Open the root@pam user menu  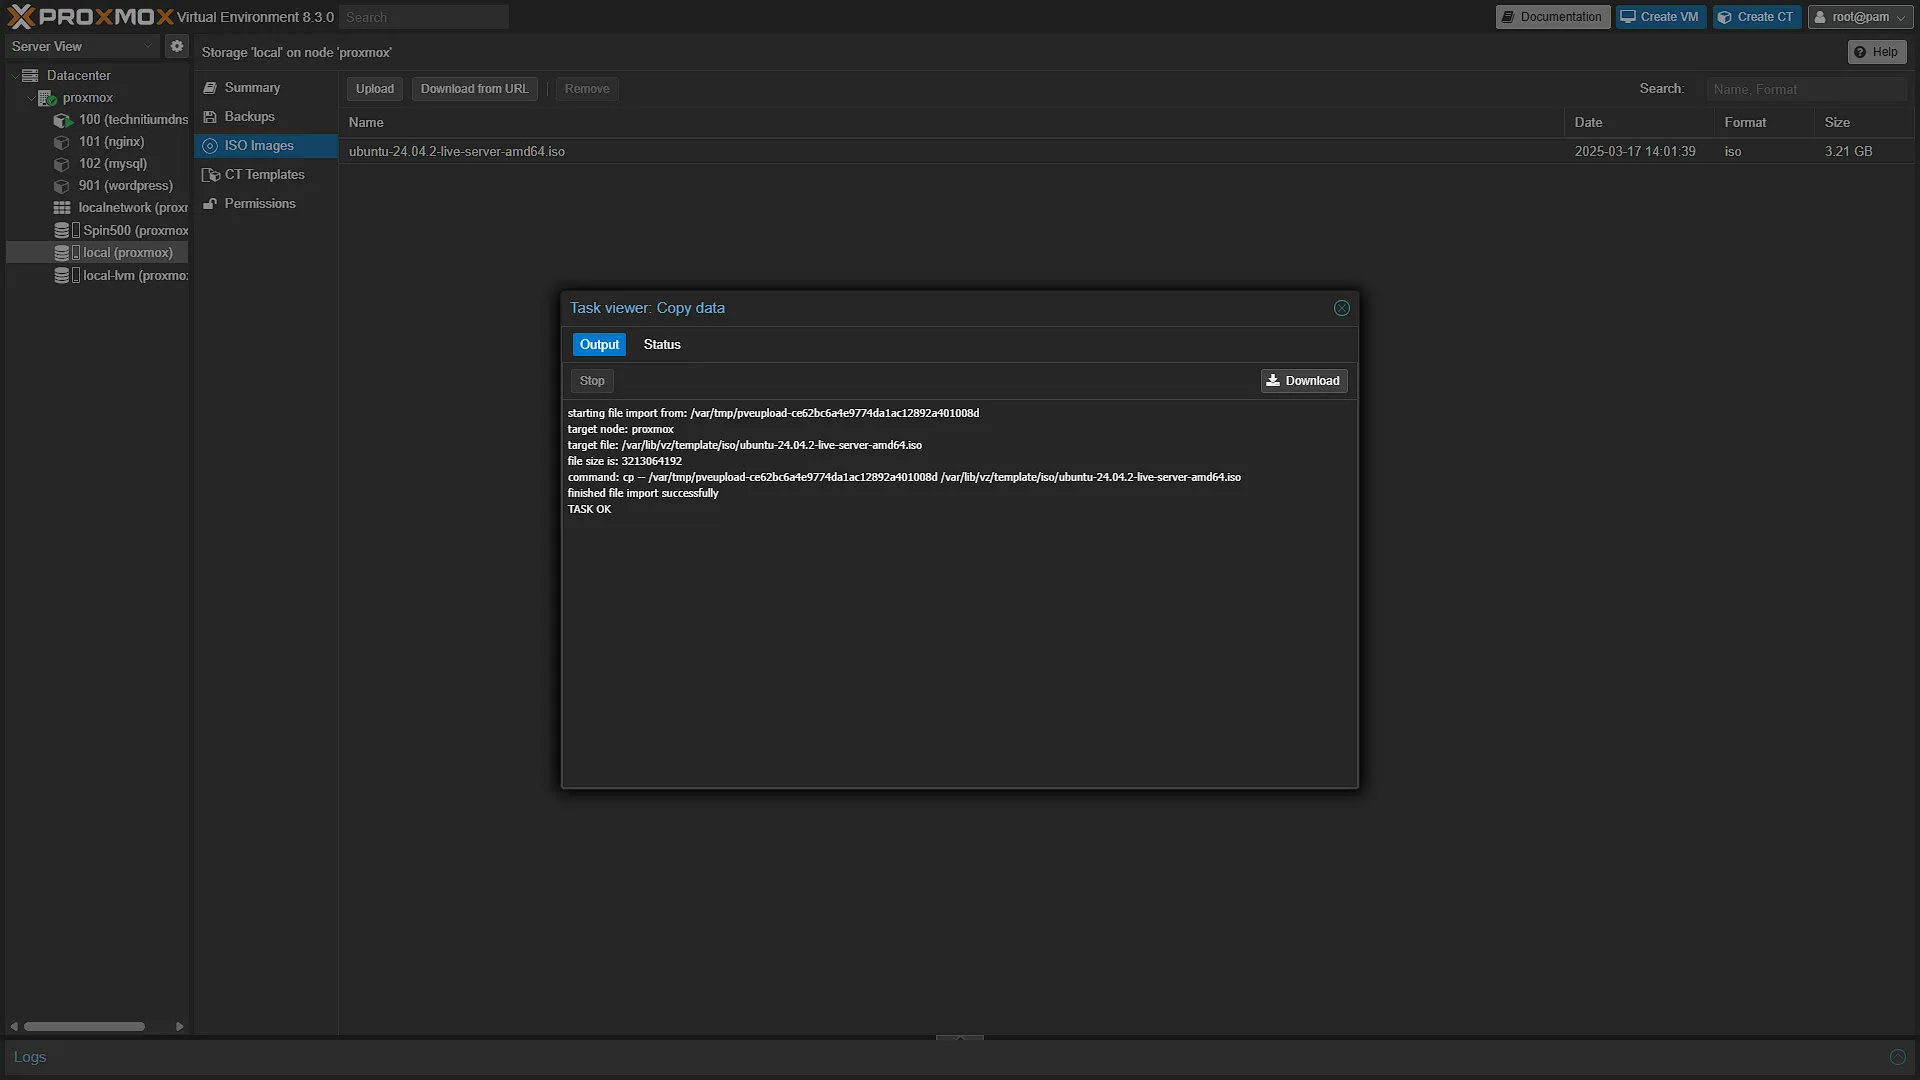tap(1860, 17)
